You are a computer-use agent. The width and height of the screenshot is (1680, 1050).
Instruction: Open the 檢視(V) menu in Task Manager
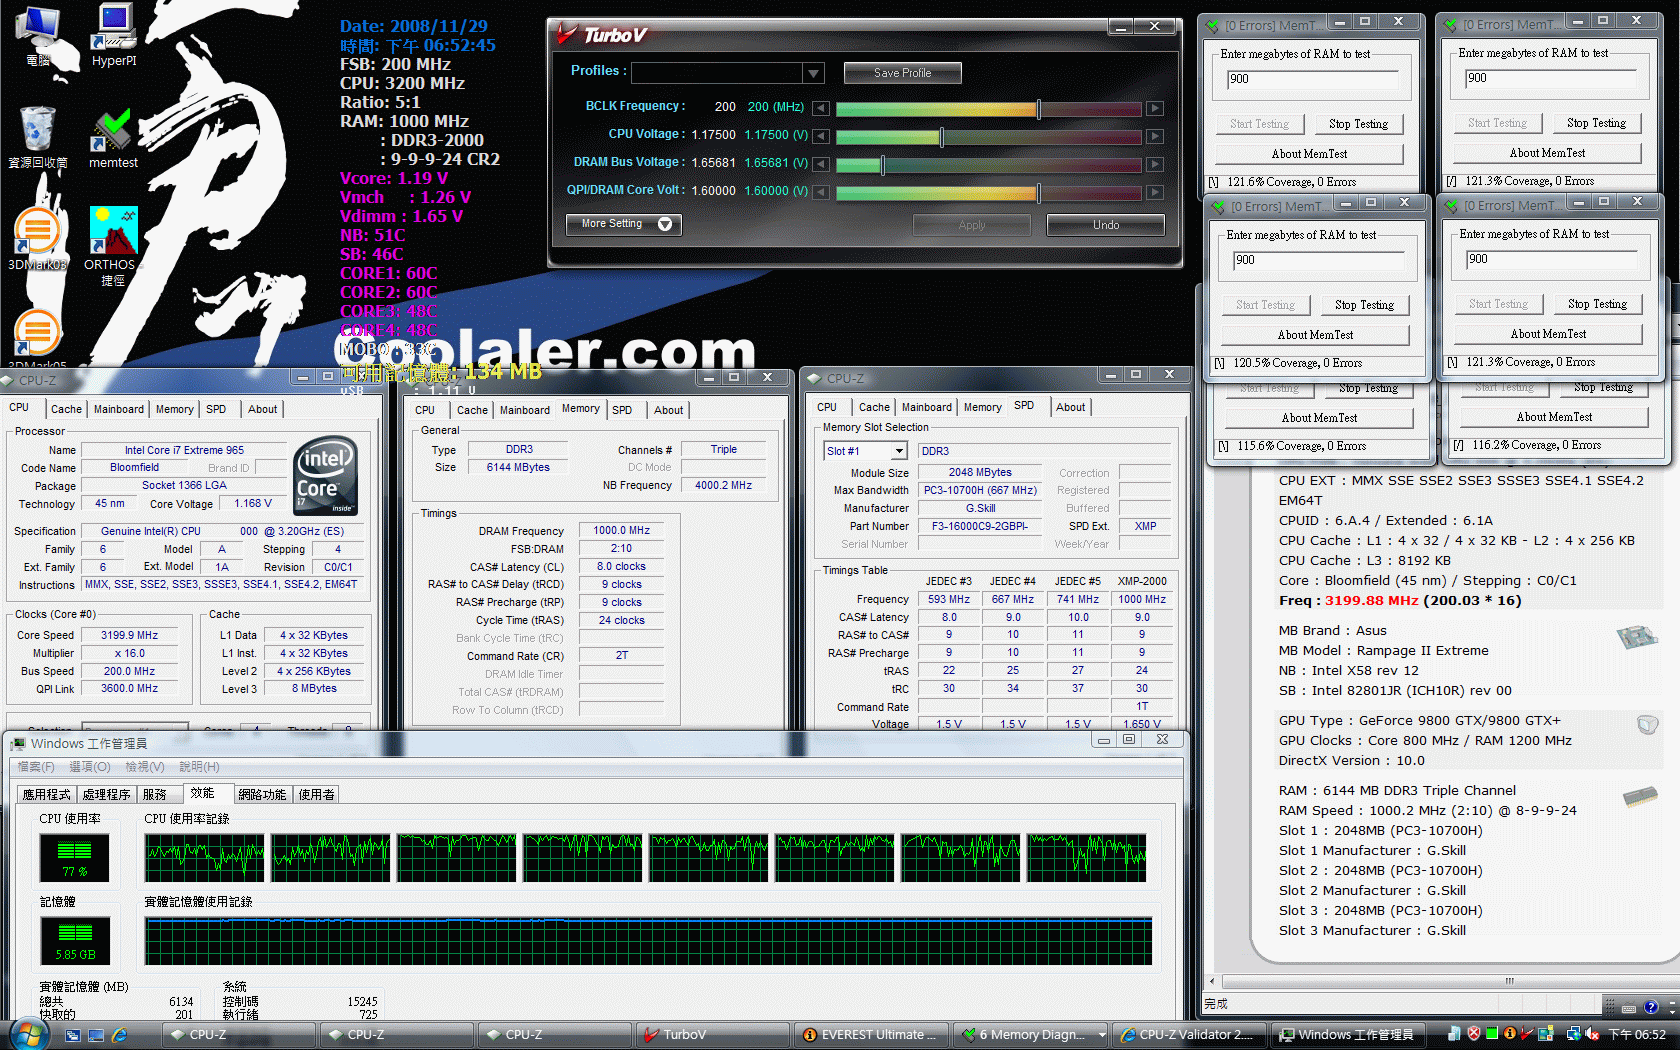(144, 767)
